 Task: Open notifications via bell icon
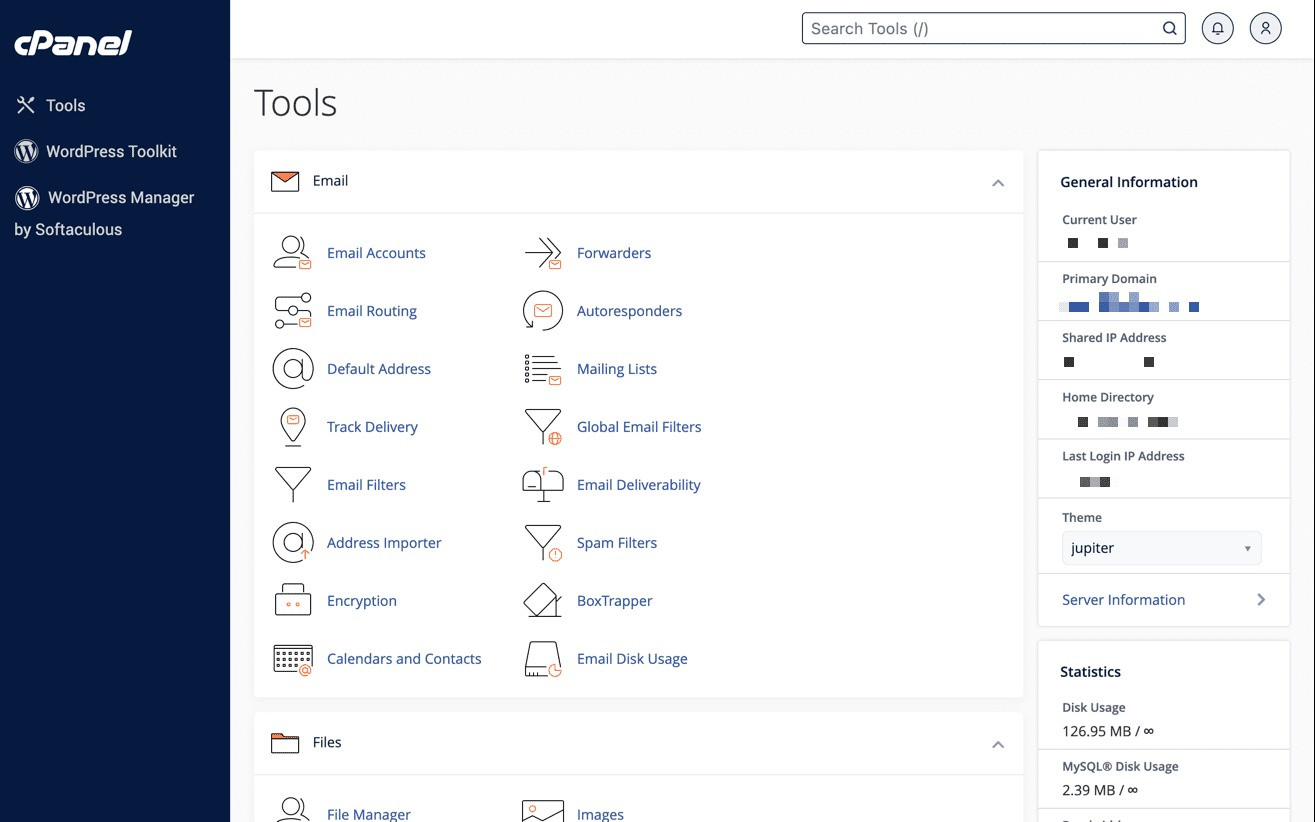[1217, 29]
